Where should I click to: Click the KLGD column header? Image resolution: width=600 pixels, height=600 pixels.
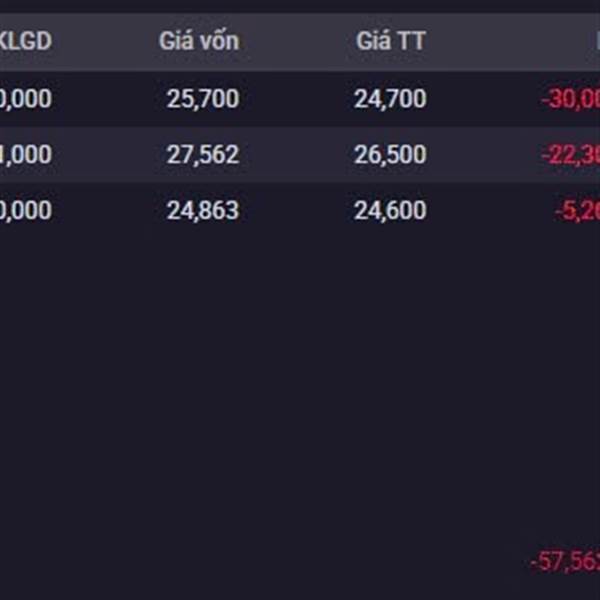pos(26,41)
